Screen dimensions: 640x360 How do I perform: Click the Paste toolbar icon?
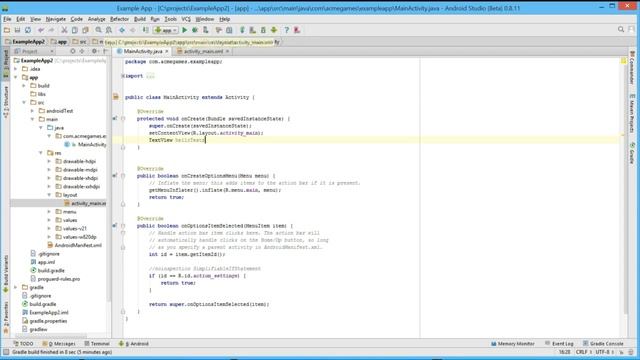tap(85, 30)
